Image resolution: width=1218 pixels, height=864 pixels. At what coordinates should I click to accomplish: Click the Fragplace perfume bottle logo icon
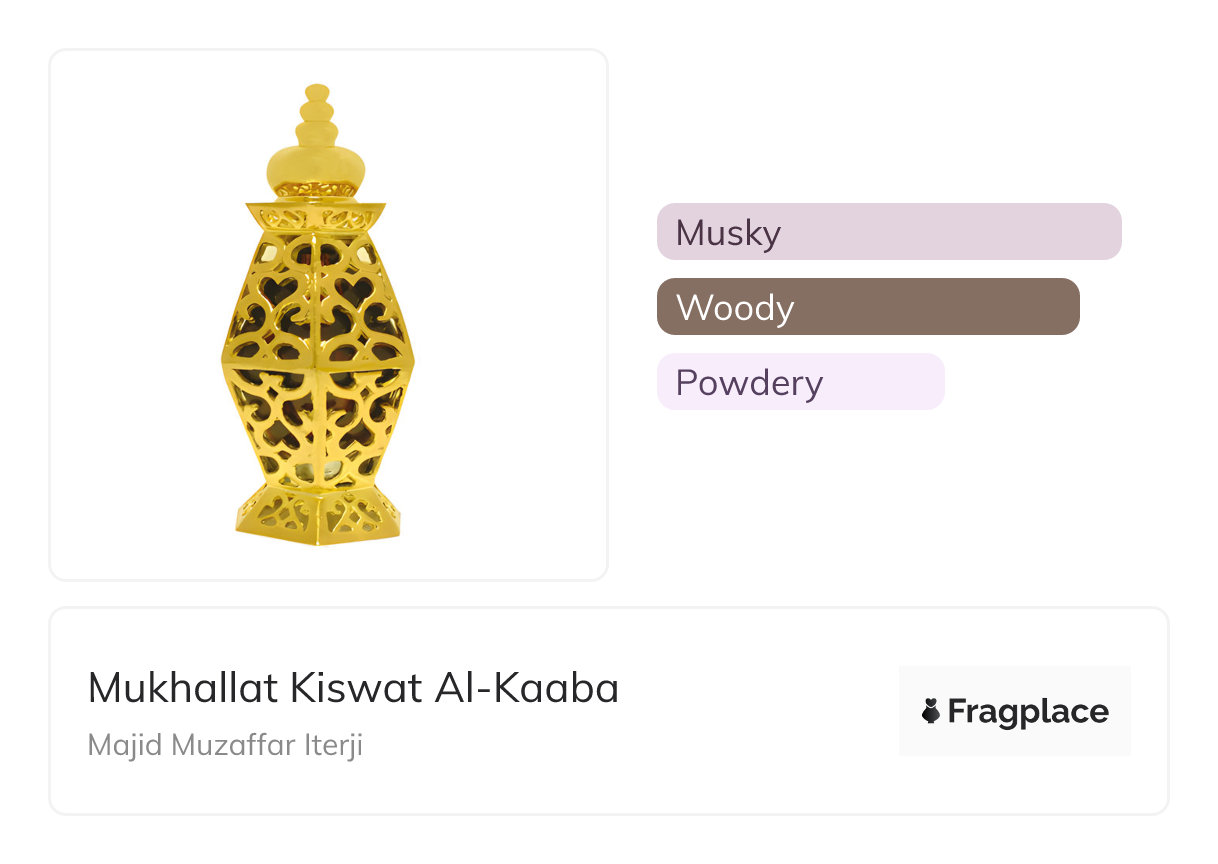pyautogui.click(x=931, y=711)
